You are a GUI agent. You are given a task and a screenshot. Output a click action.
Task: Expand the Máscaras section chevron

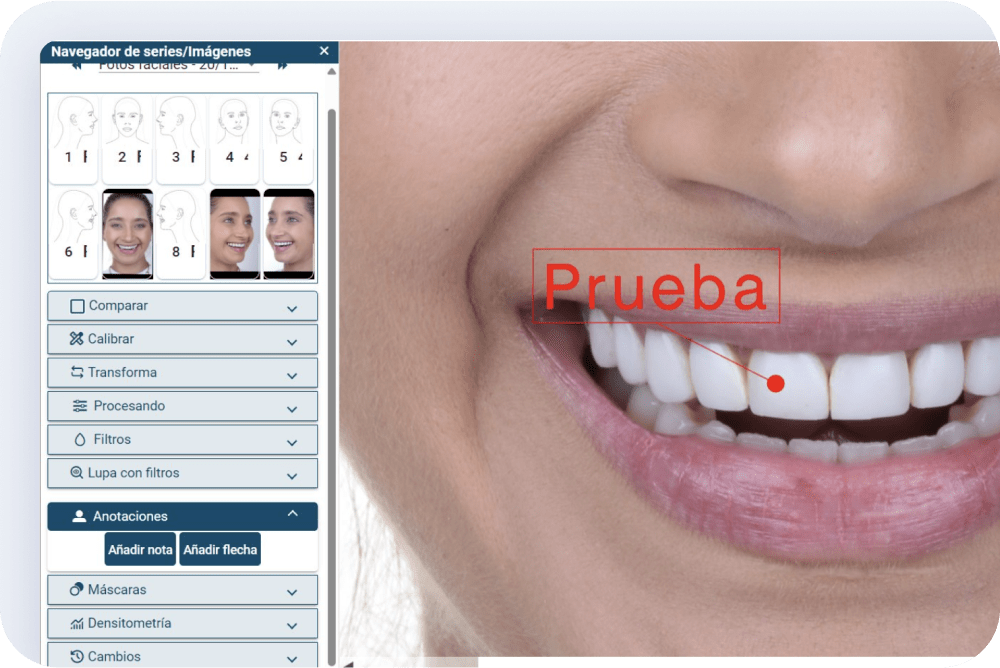(x=292, y=592)
